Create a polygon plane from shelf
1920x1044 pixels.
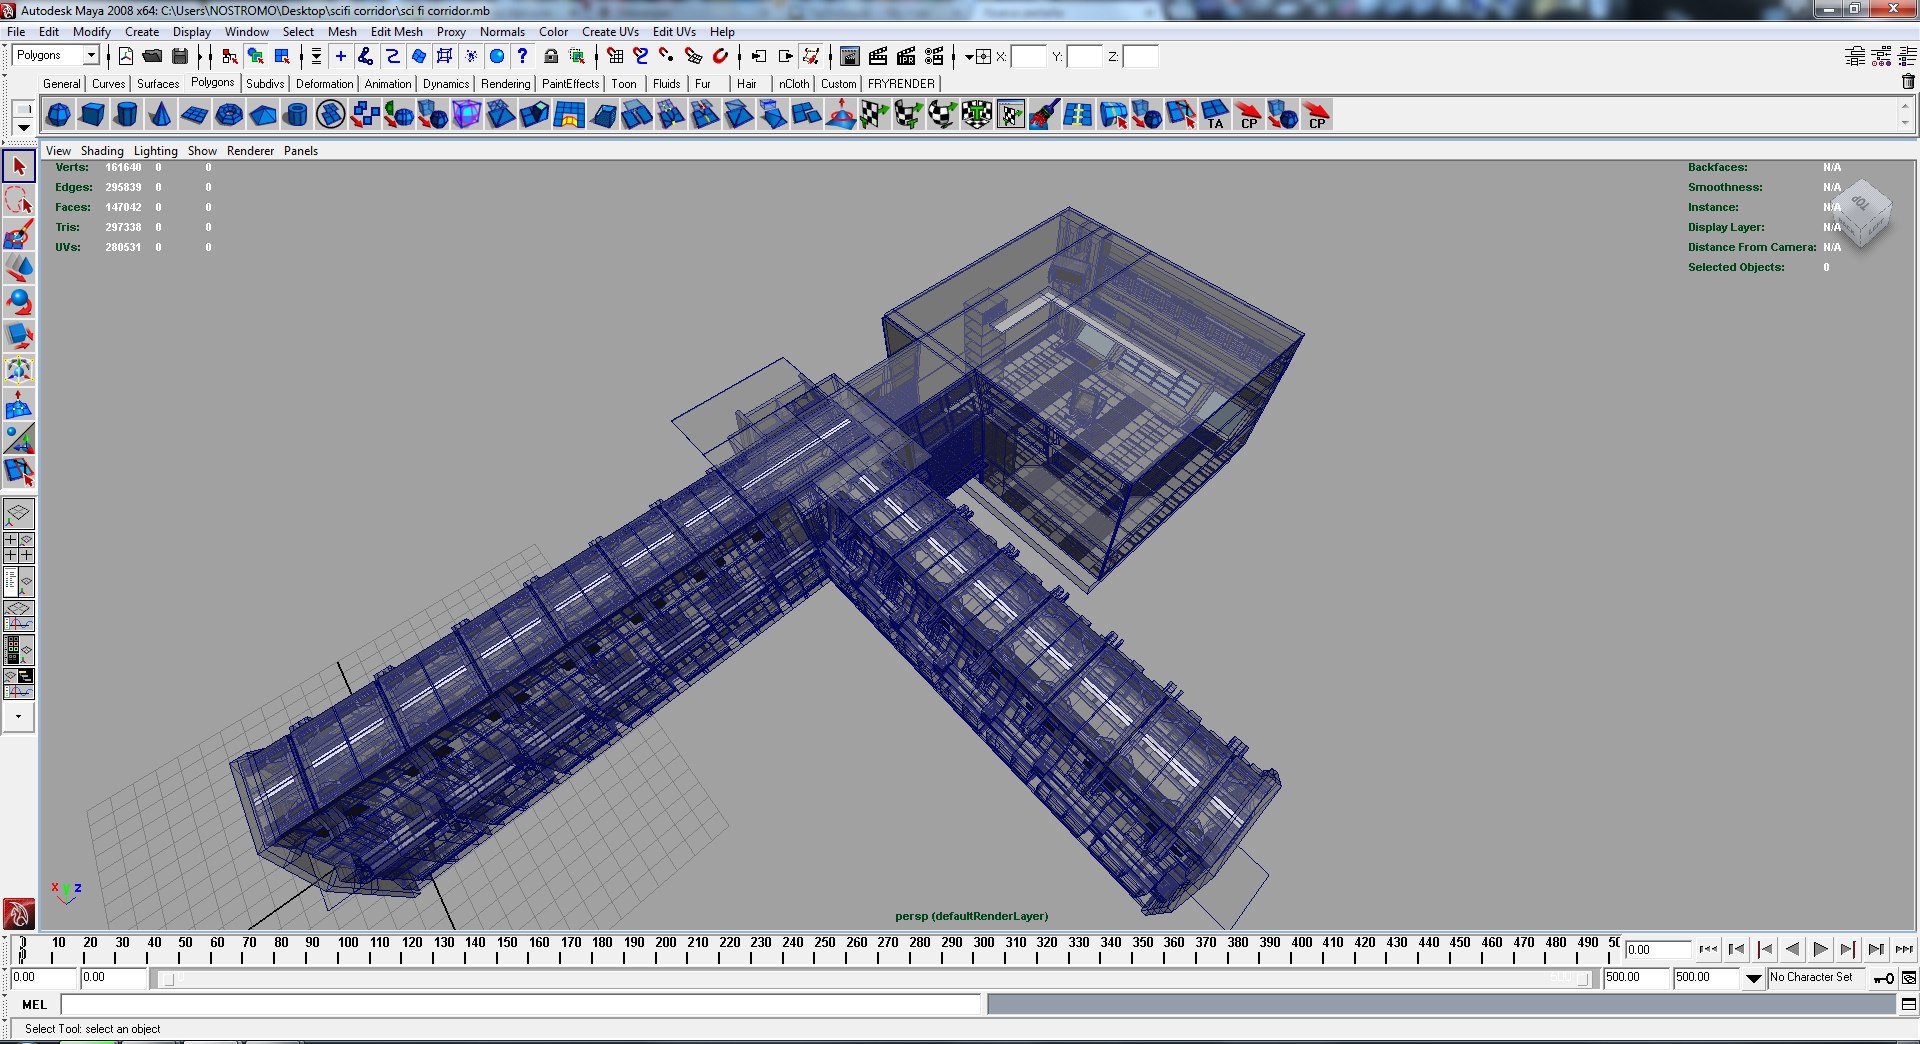[195, 115]
